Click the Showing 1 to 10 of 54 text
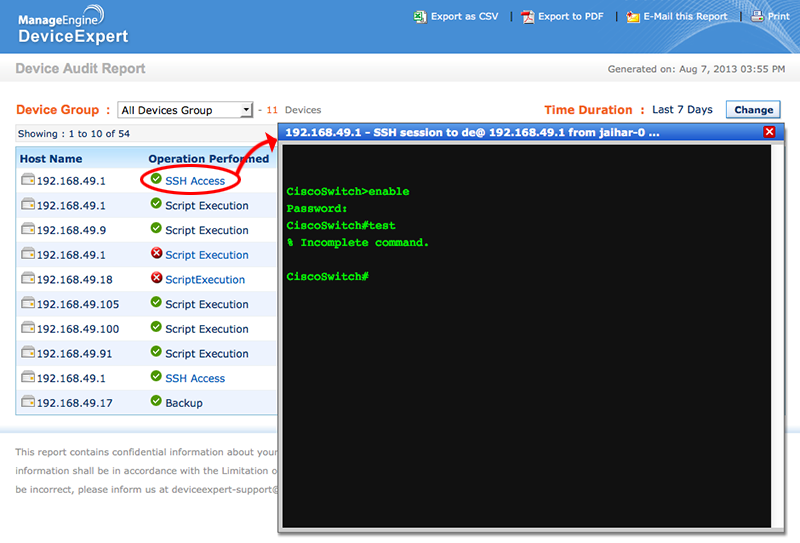This screenshot has width=800, height=543. (74, 134)
